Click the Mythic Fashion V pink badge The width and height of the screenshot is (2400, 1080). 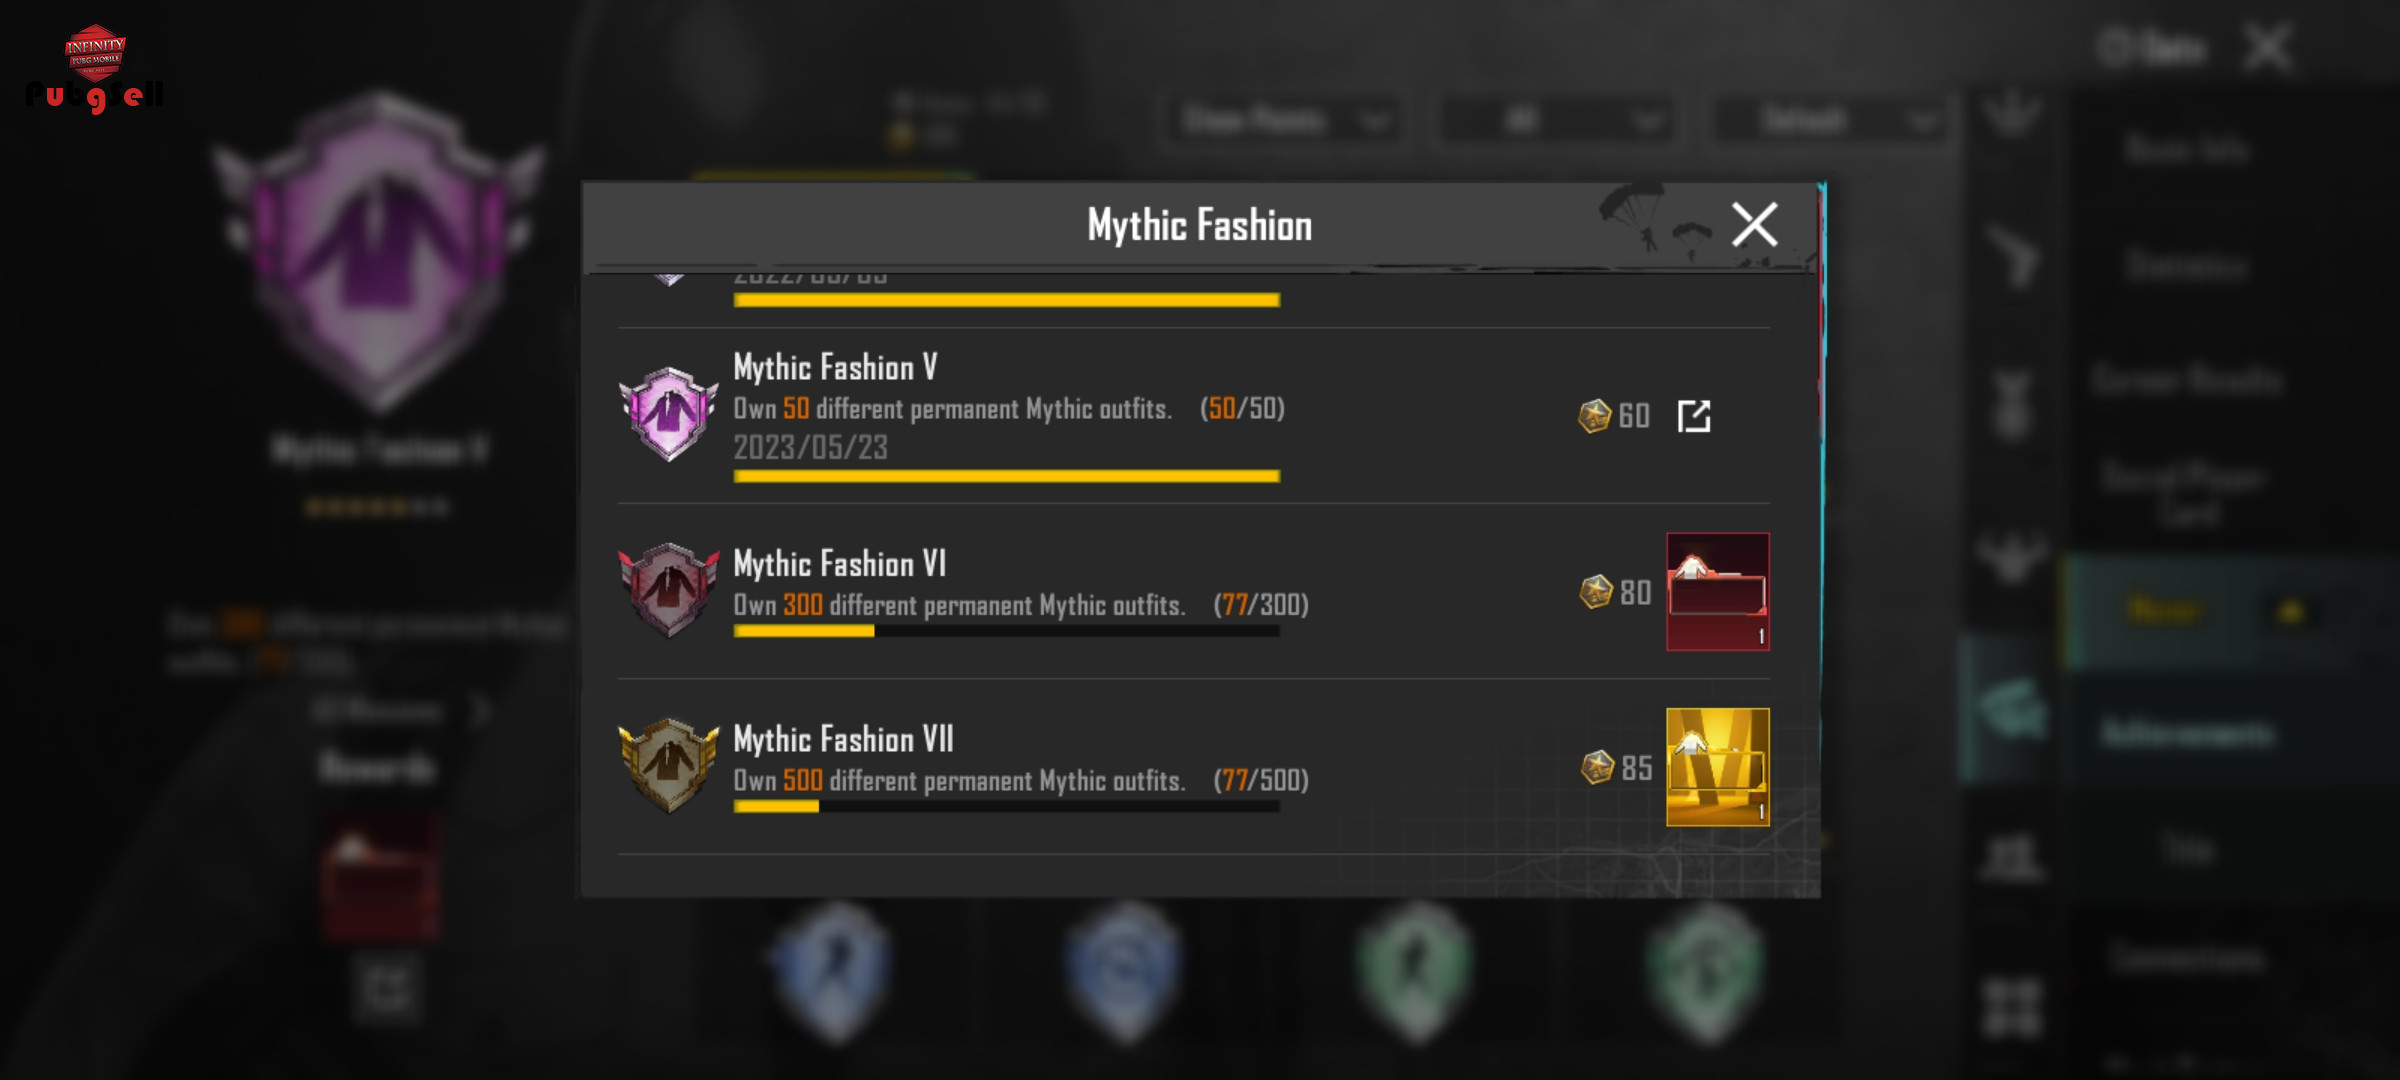click(x=669, y=413)
